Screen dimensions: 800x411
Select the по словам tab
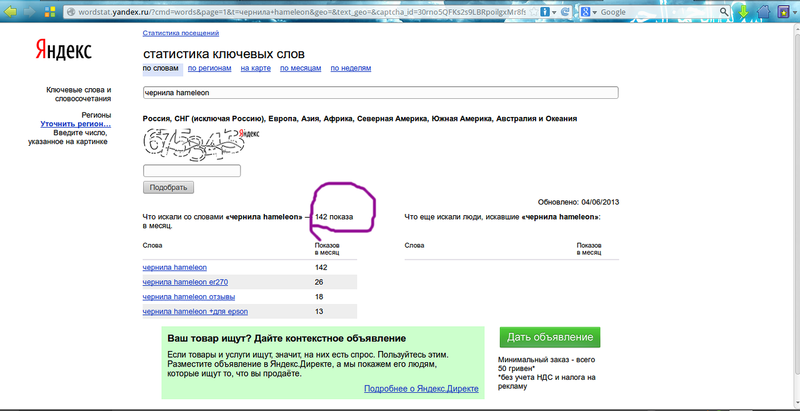[161, 68]
